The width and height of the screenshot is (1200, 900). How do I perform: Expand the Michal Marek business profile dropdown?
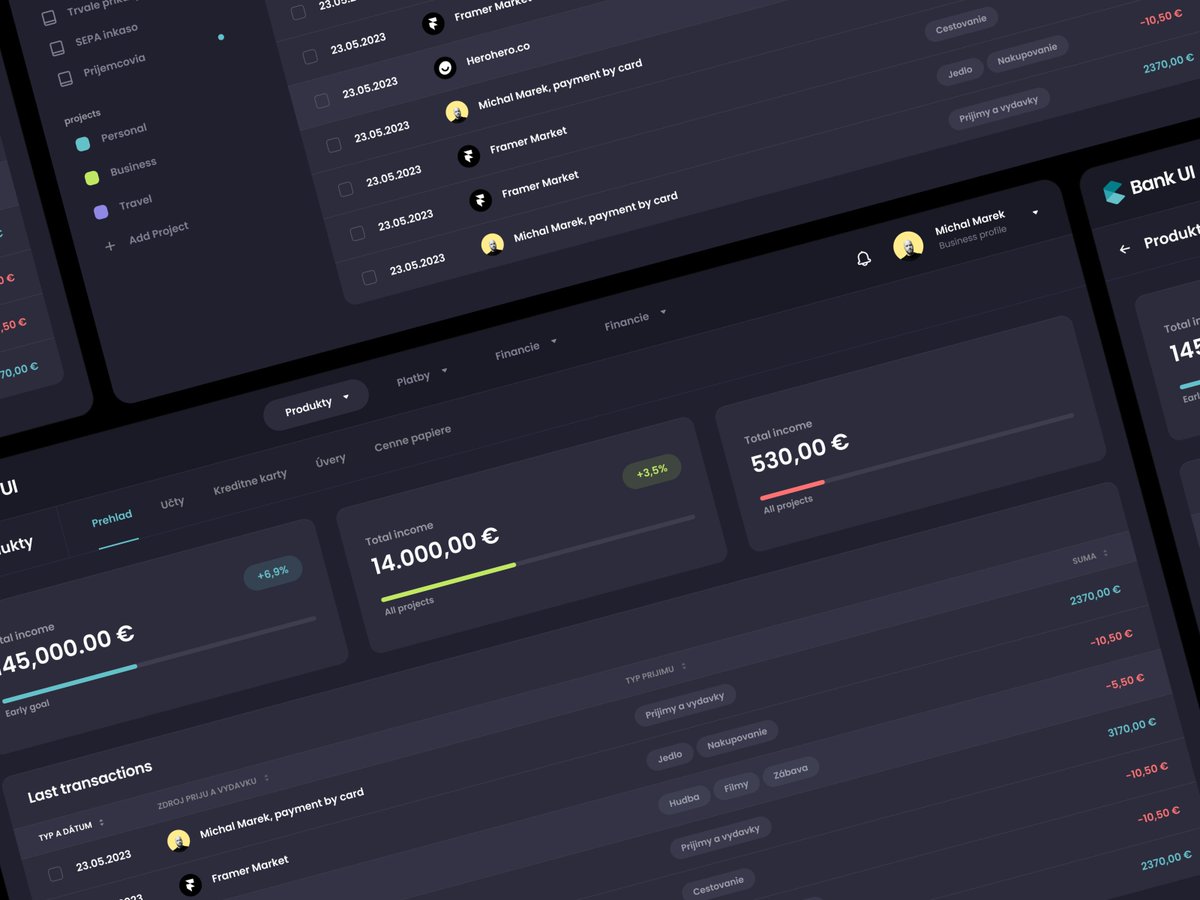click(1035, 214)
